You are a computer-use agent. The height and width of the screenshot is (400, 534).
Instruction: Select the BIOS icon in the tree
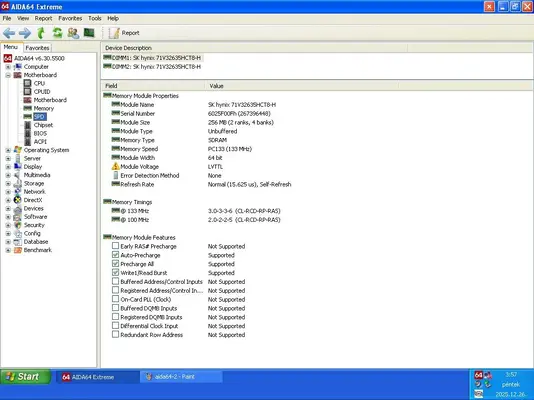[x=28, y=133]
